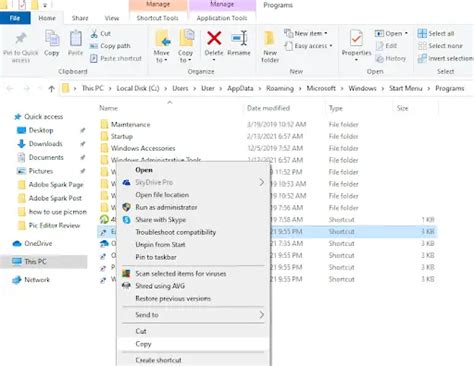
Task: Expand the Send to submenu
Action: click(x=193, y=315)
